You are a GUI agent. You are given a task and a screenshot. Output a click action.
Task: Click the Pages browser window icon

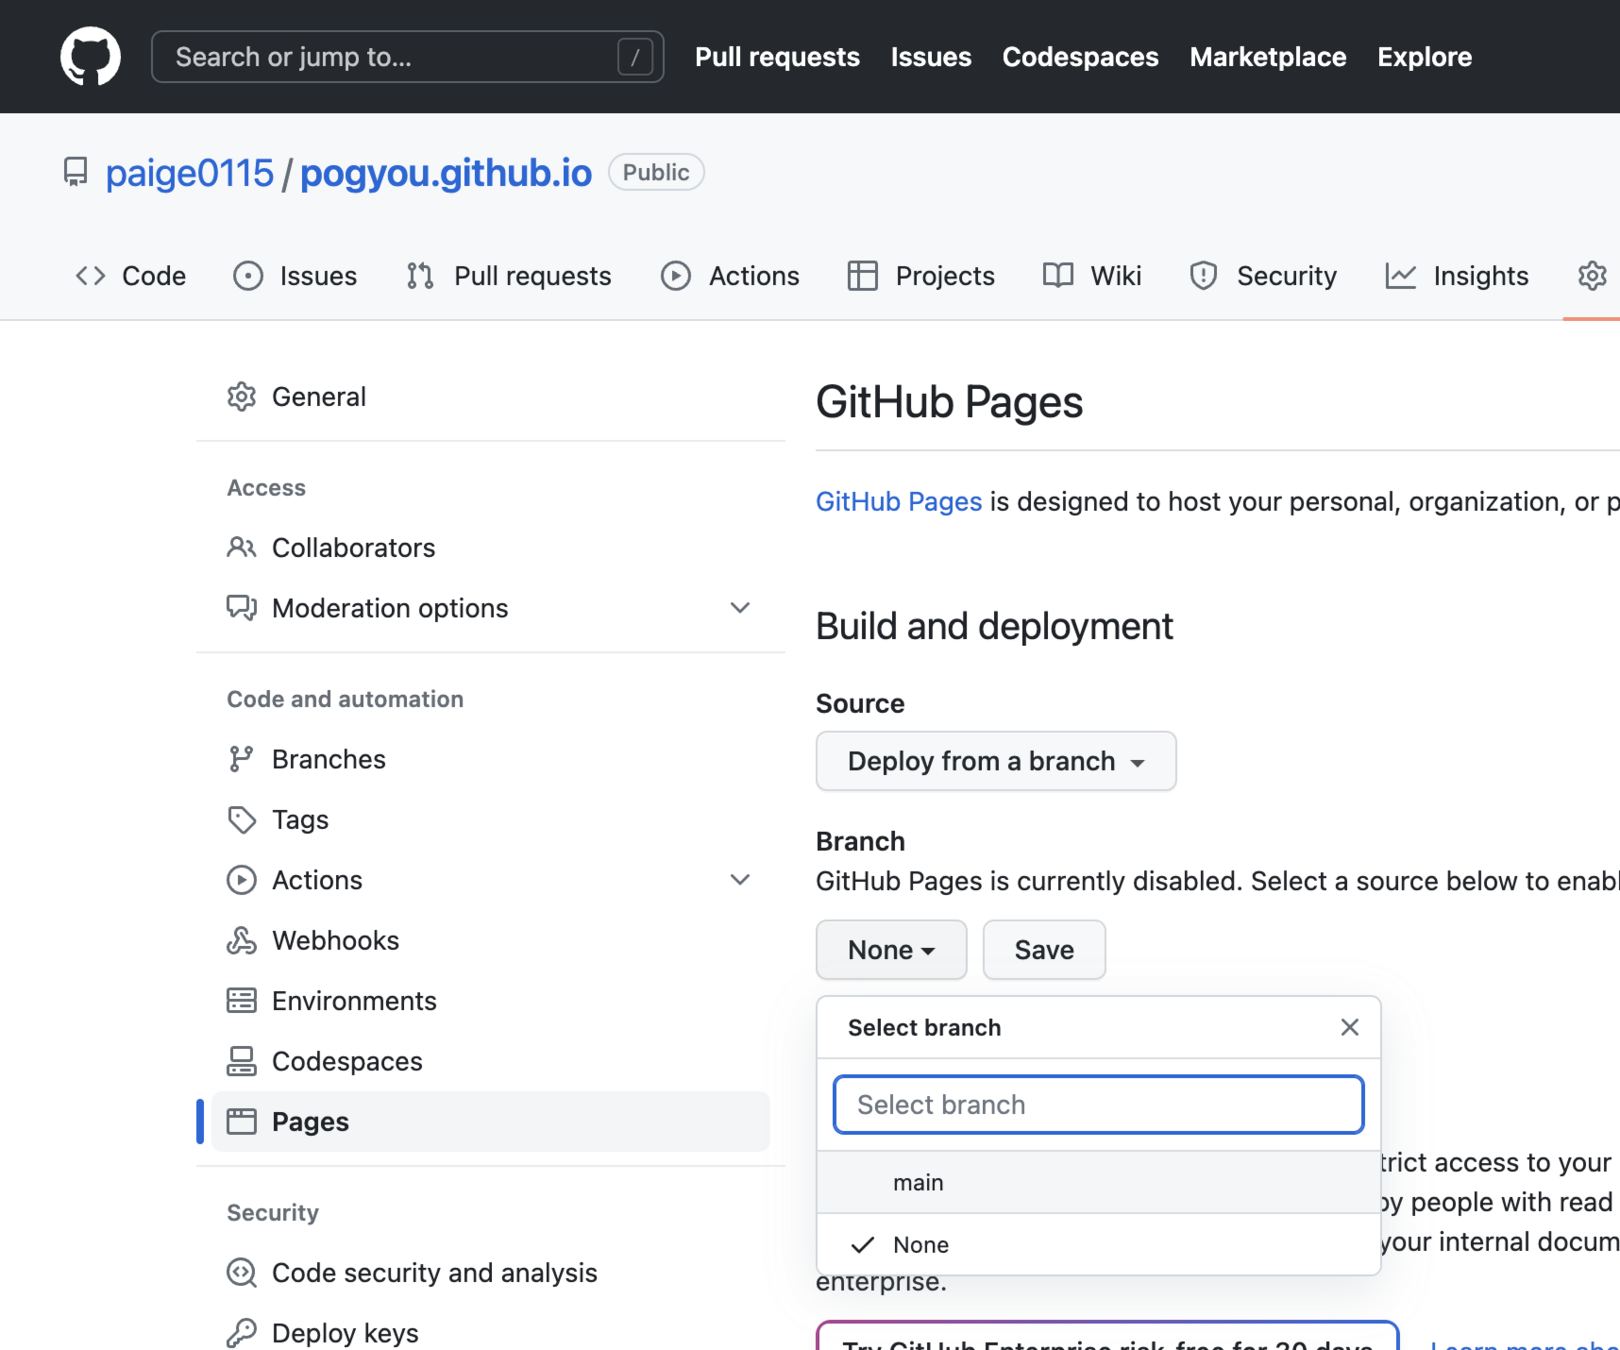[x=241, y=1121]
